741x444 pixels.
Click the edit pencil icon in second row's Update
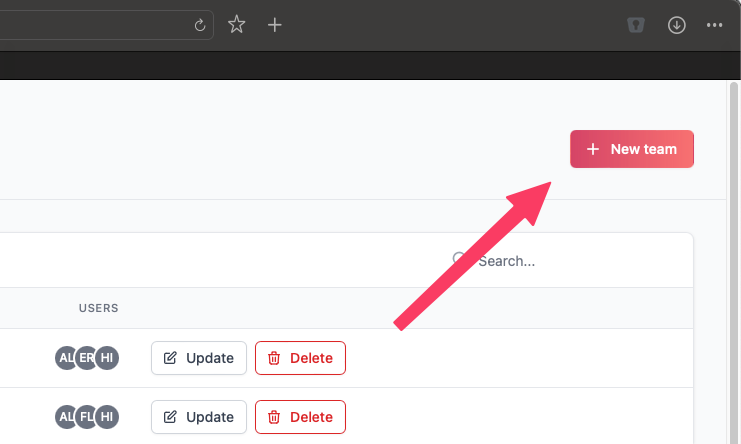170,416
